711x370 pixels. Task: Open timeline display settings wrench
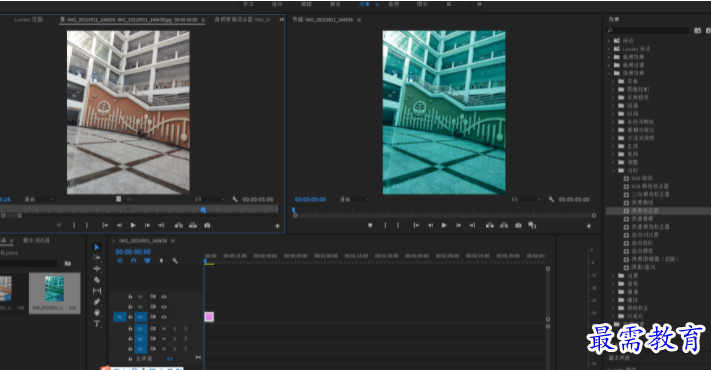tap(175, 261)
